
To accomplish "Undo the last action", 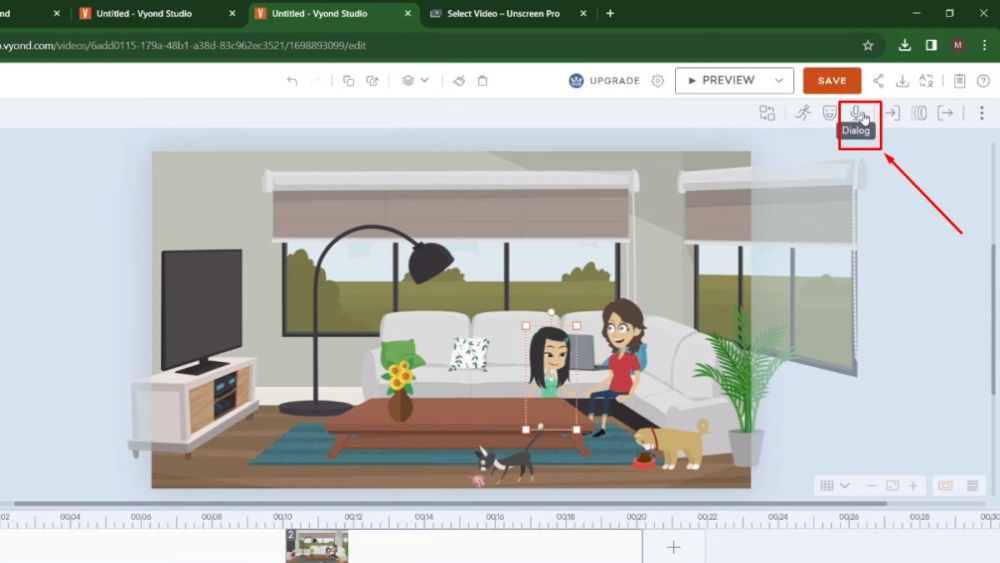I will [x=292, y=81].
